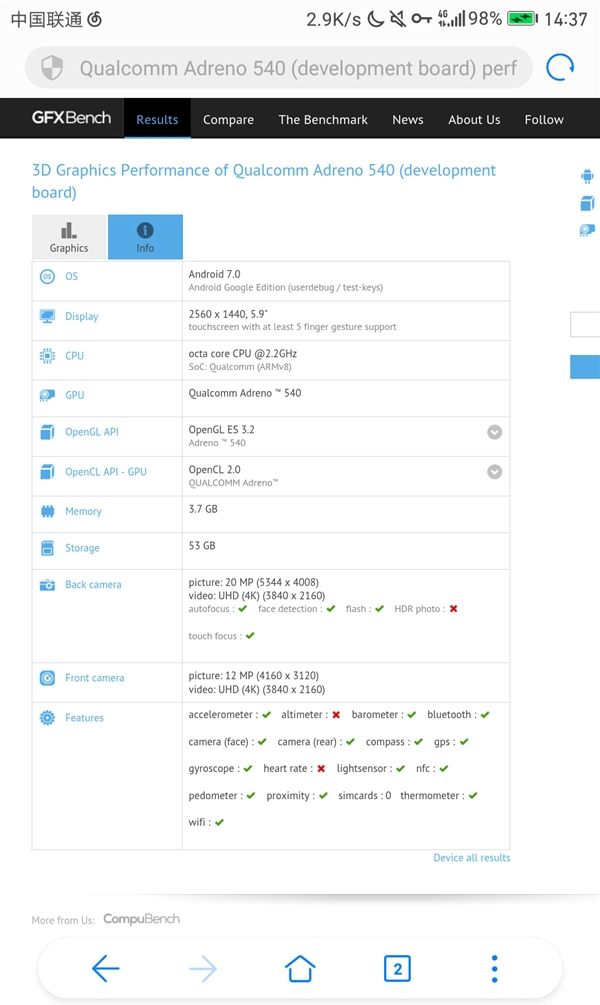Expand the OpenGL API details arrow
The width and height of the screenshot is (600, 1005).
tap(494, 432)
